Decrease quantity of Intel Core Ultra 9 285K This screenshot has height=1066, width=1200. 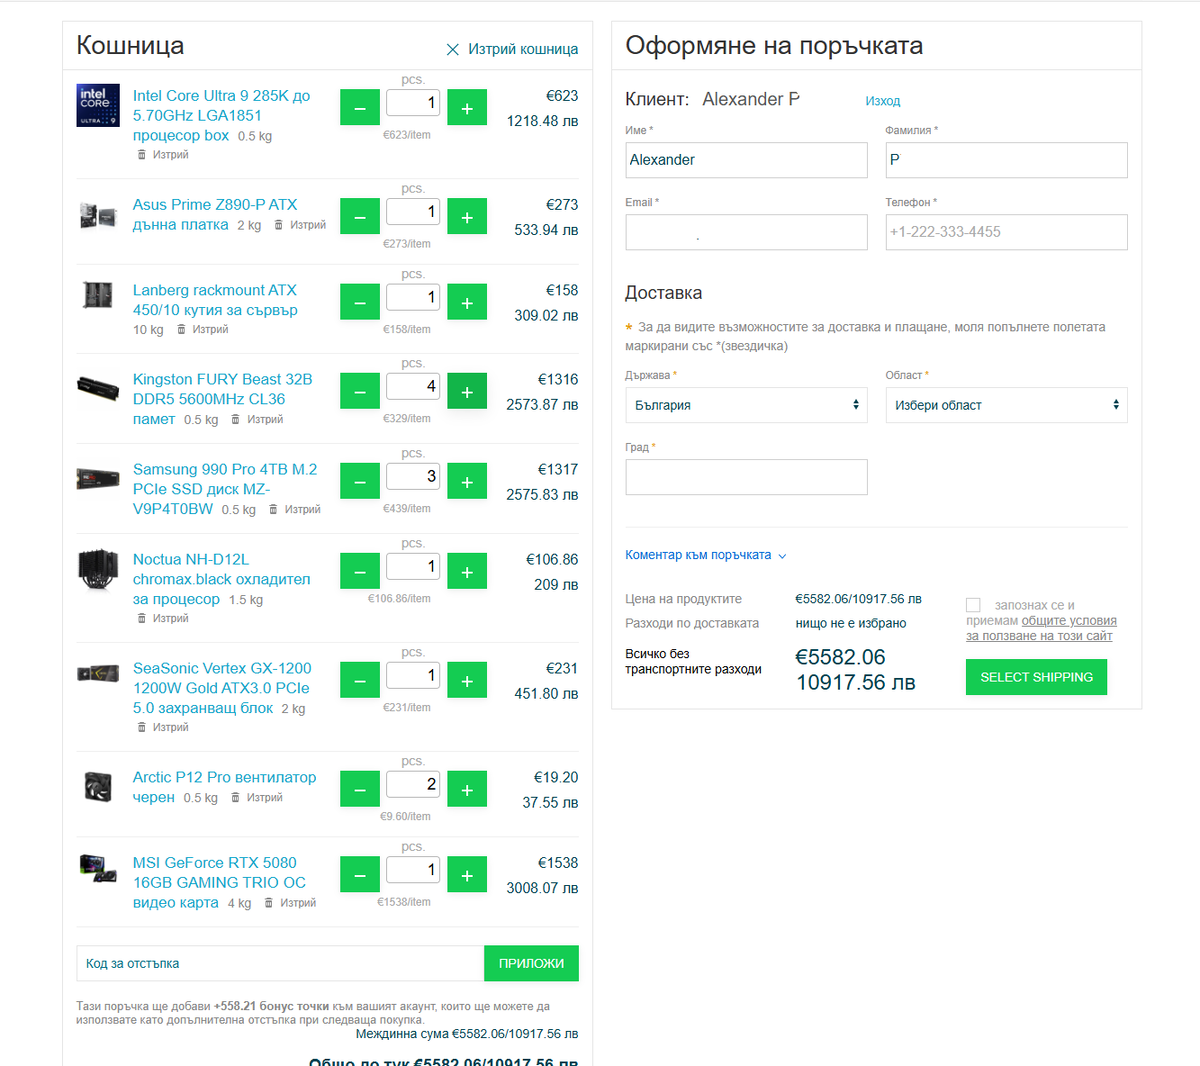click(360, 108)
